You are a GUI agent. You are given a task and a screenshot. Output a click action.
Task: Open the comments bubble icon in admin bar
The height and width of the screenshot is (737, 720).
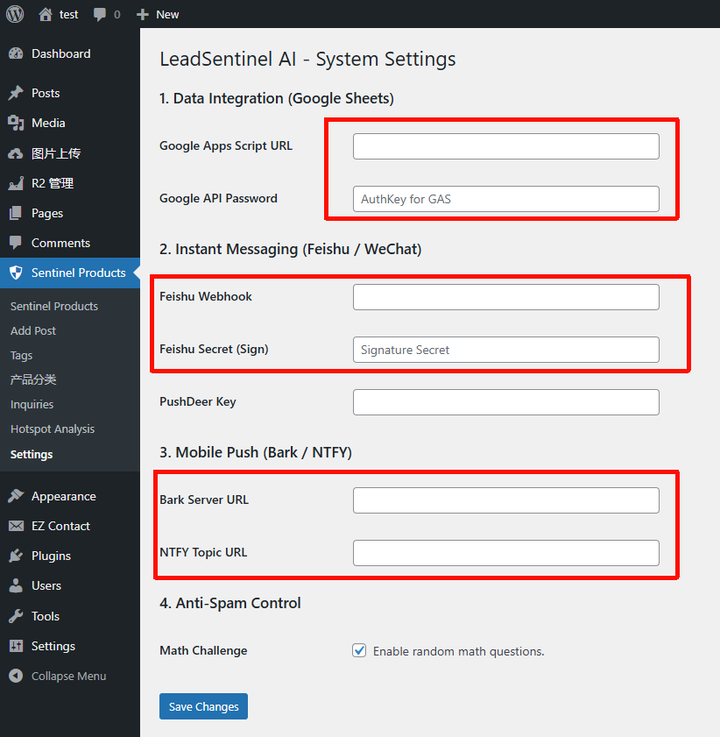tap(100, 14)
